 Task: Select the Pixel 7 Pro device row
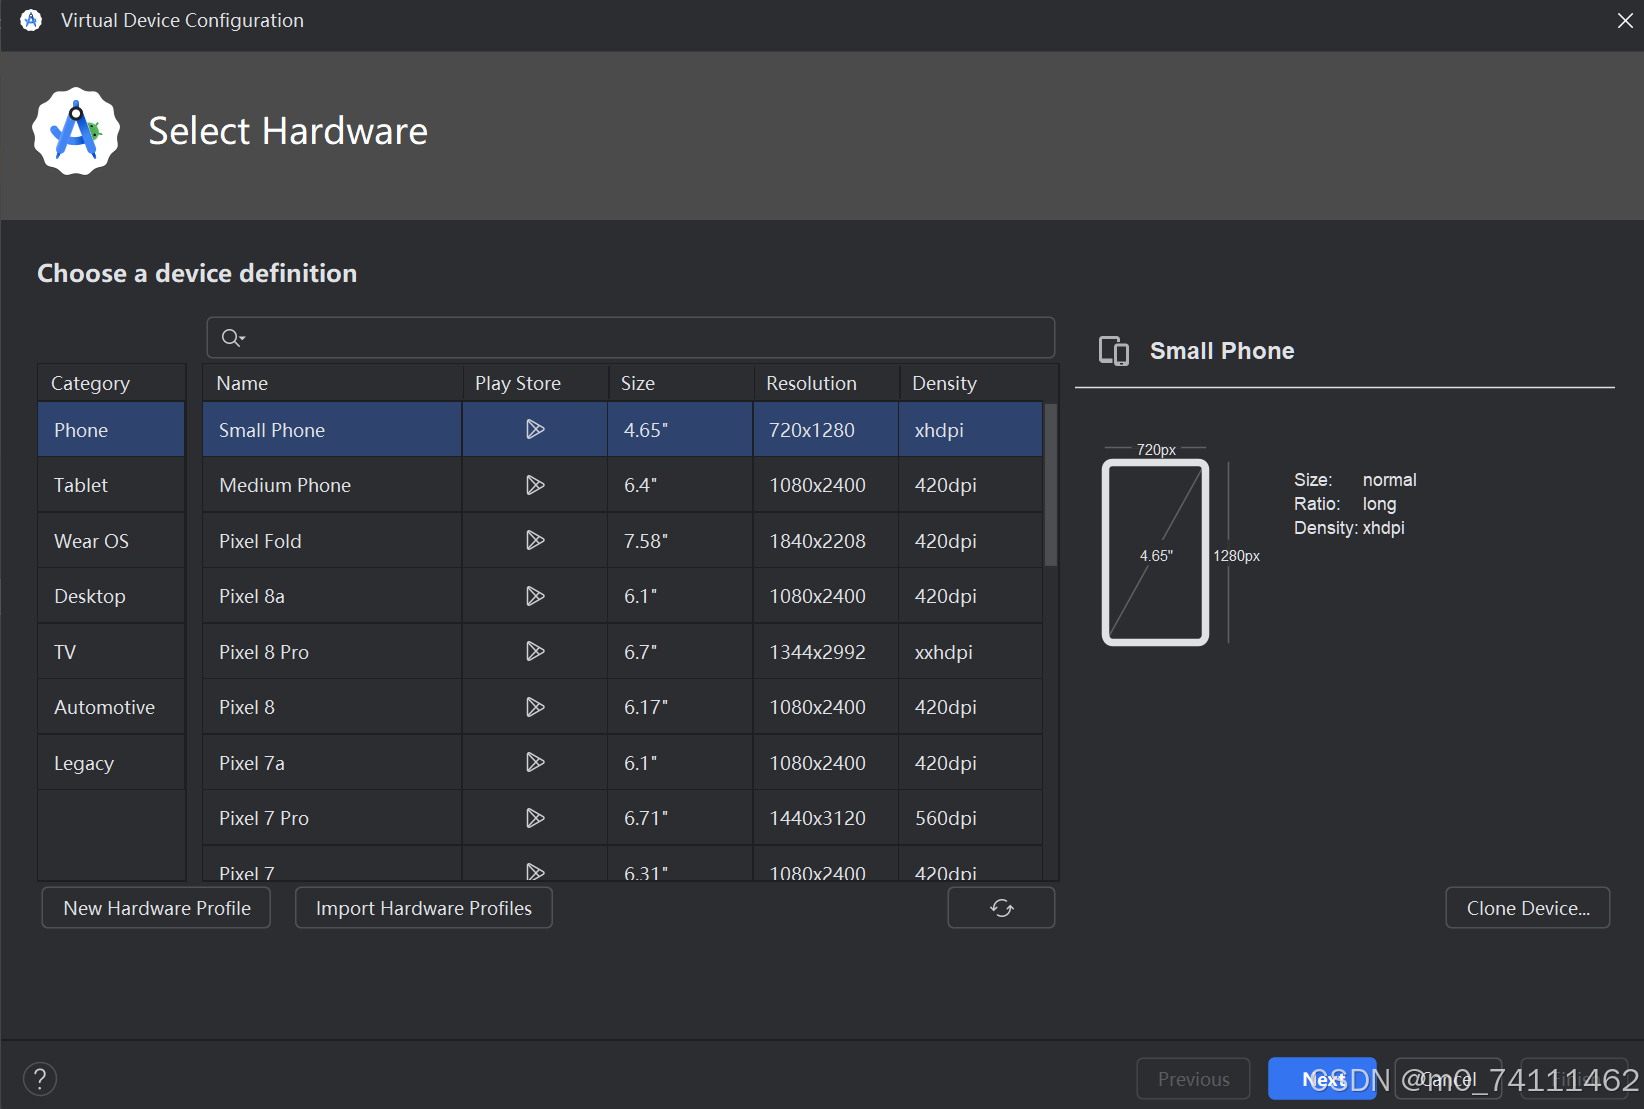coord(623,818)
